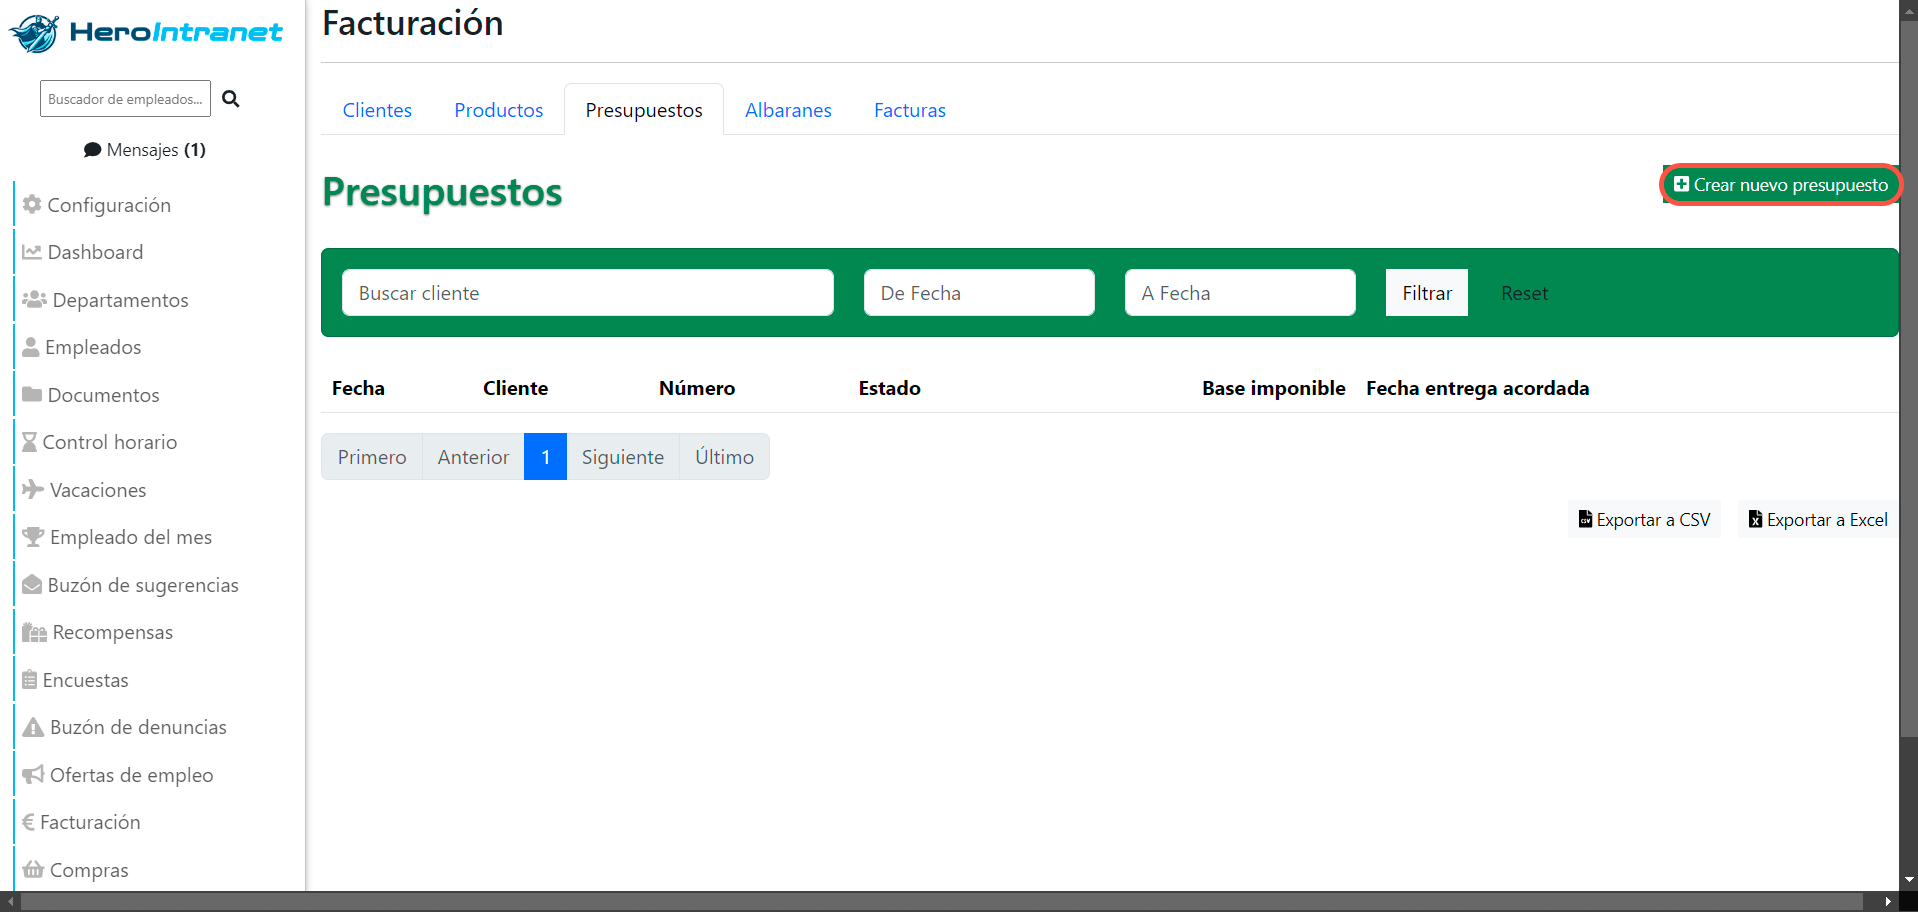Viewport: 1918px width, 912px height.
Task: Switch to the Productos tab
Action: pyautogui.click(x=499, y=110)
